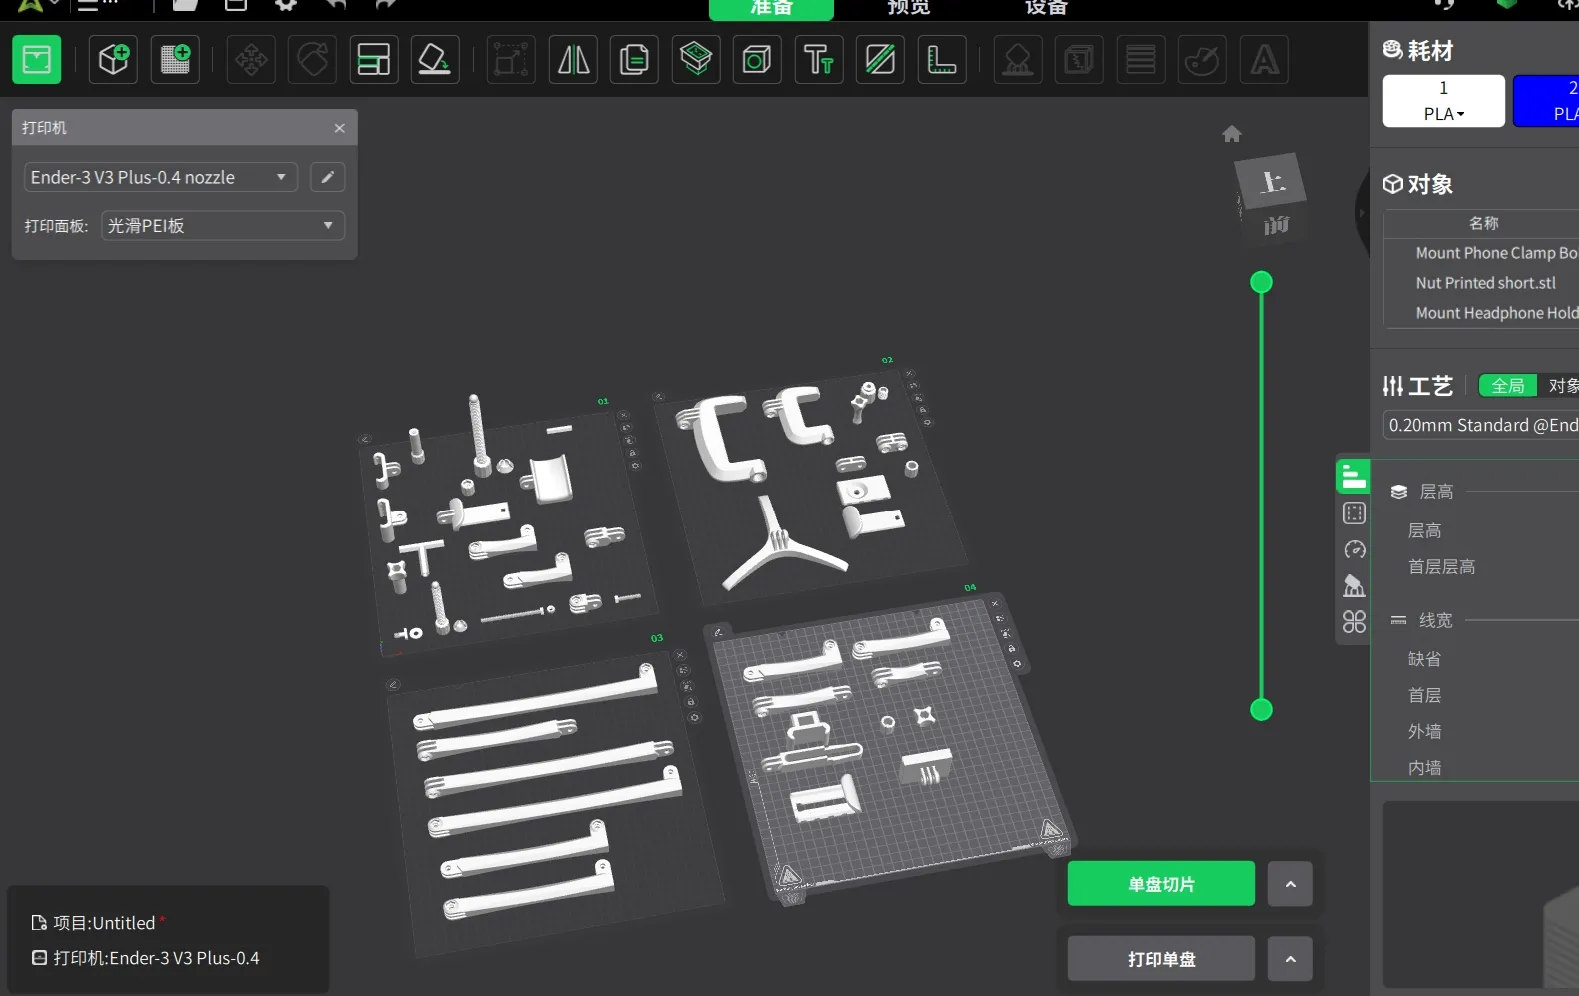Click the top handle of green layer slider
Image resolution: width=1579 pixels, height=996 pixels.
tap(1261, 283)
